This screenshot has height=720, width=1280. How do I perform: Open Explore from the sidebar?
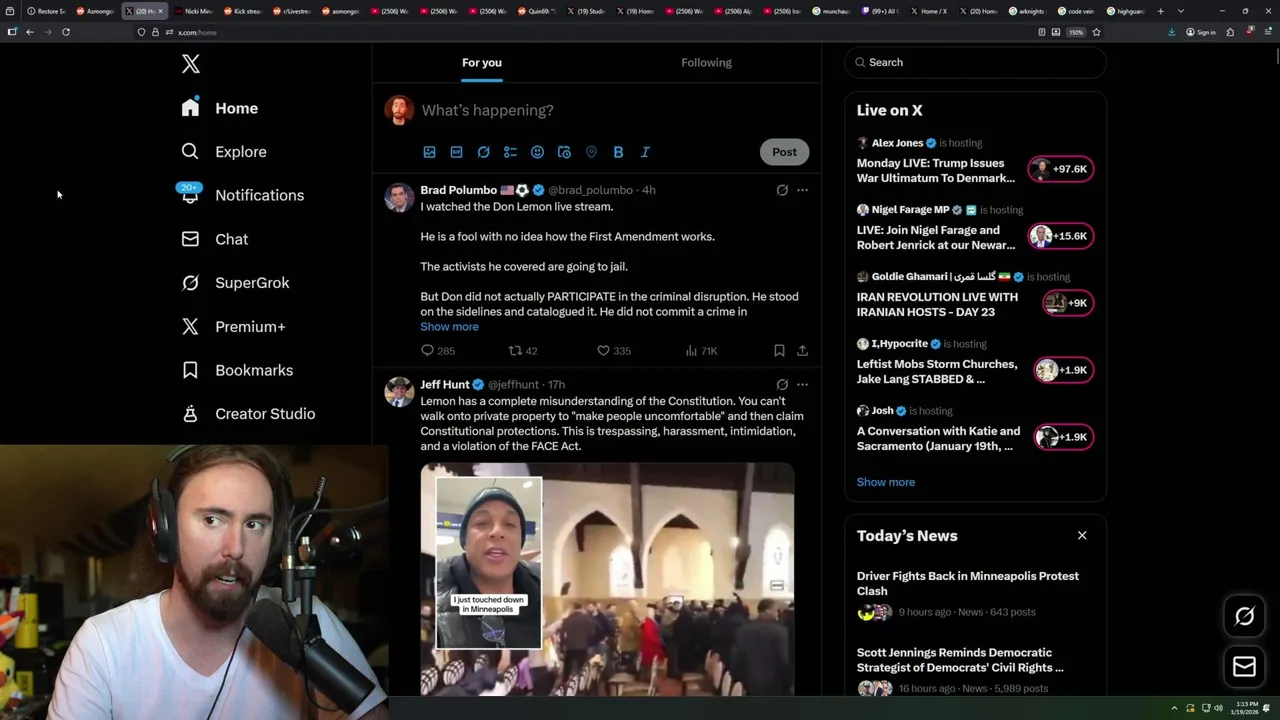tap(223, 152)
